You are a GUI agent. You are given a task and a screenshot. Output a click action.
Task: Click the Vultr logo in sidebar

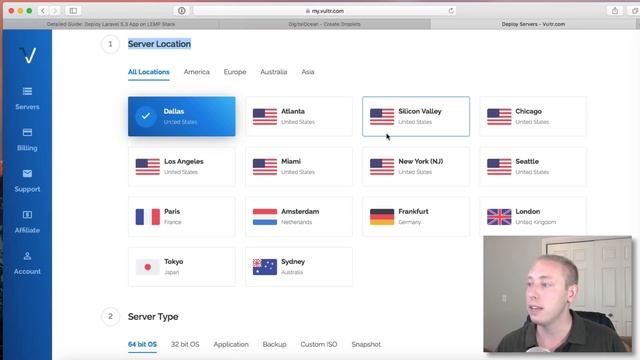28,55
